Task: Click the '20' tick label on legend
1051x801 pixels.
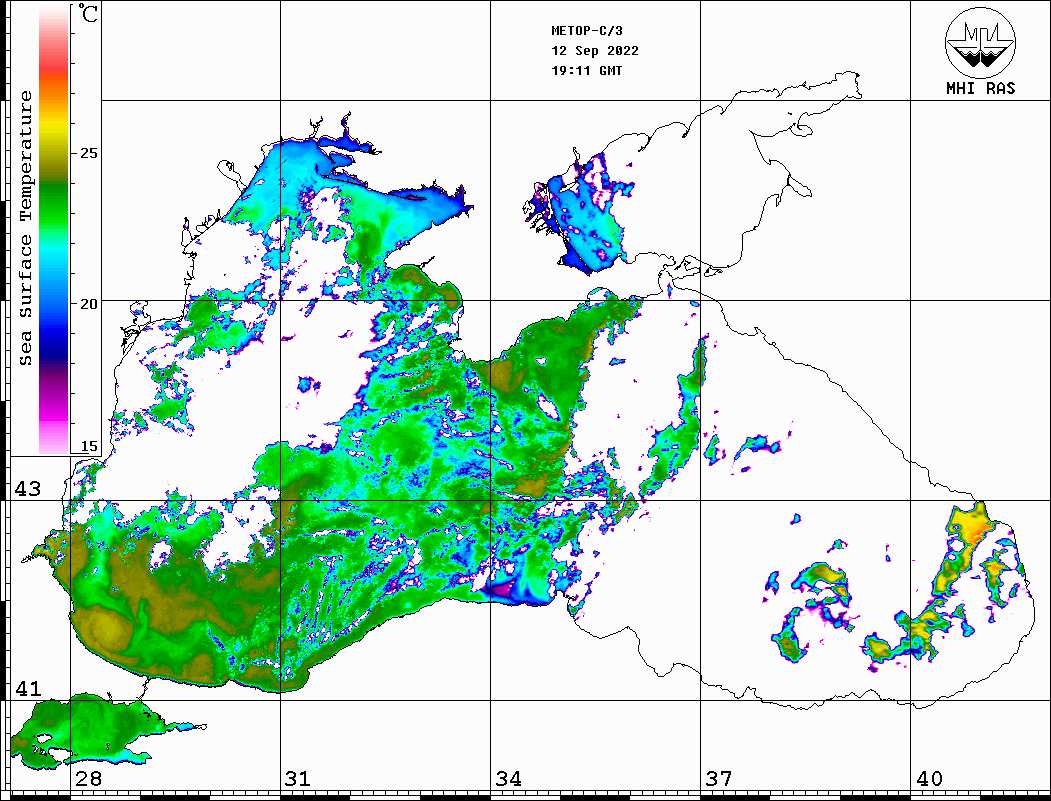Action: [x=88, y=304]
